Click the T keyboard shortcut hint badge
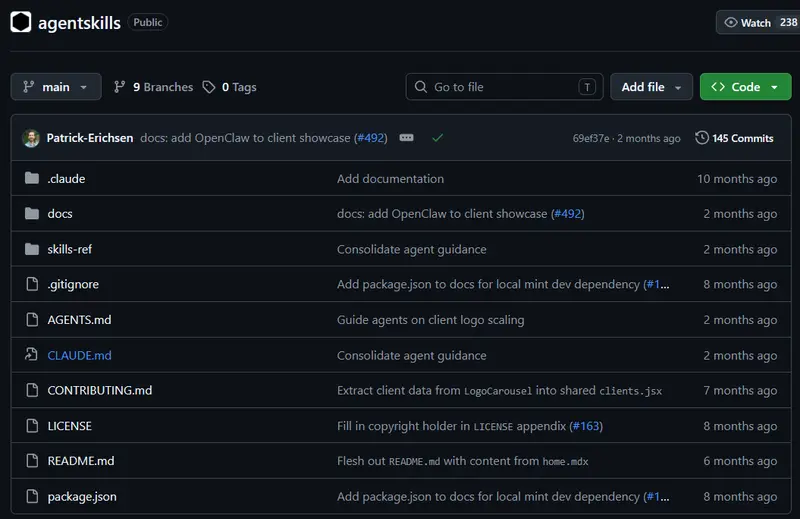This screenshot has height=519, width=800. click(587, 87)
